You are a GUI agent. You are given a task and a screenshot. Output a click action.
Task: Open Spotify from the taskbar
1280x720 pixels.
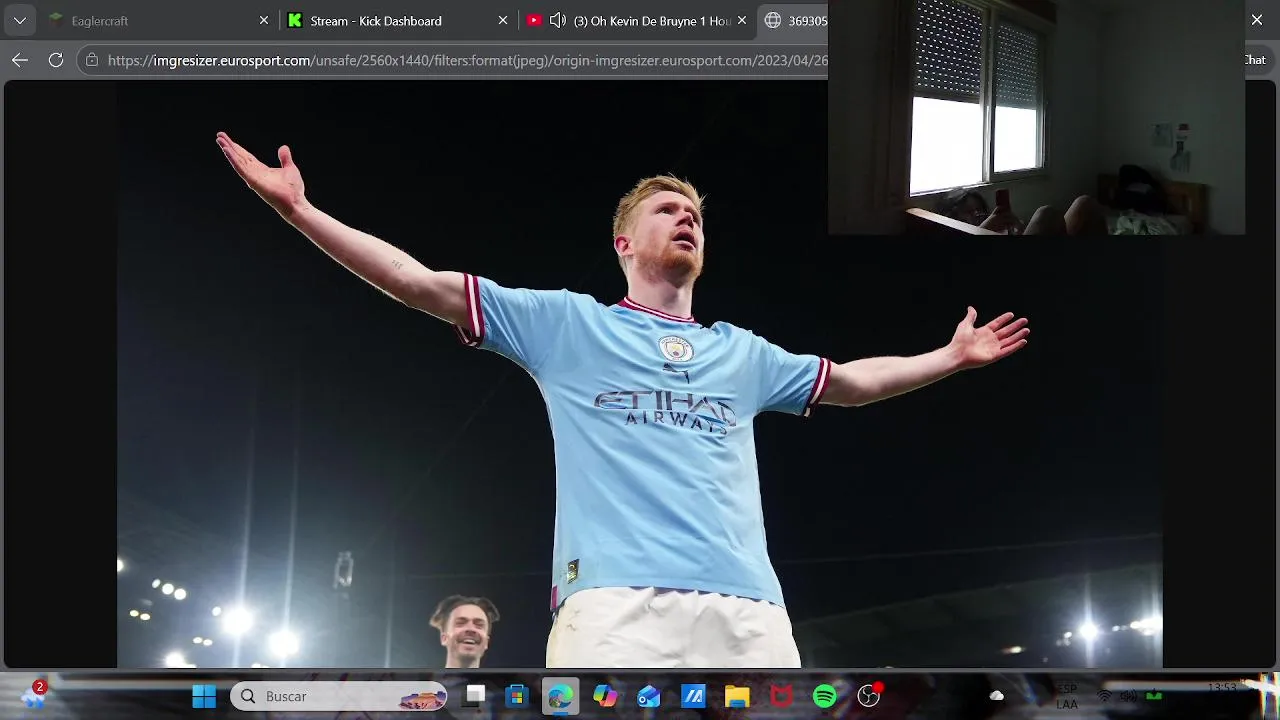point(825,696)
